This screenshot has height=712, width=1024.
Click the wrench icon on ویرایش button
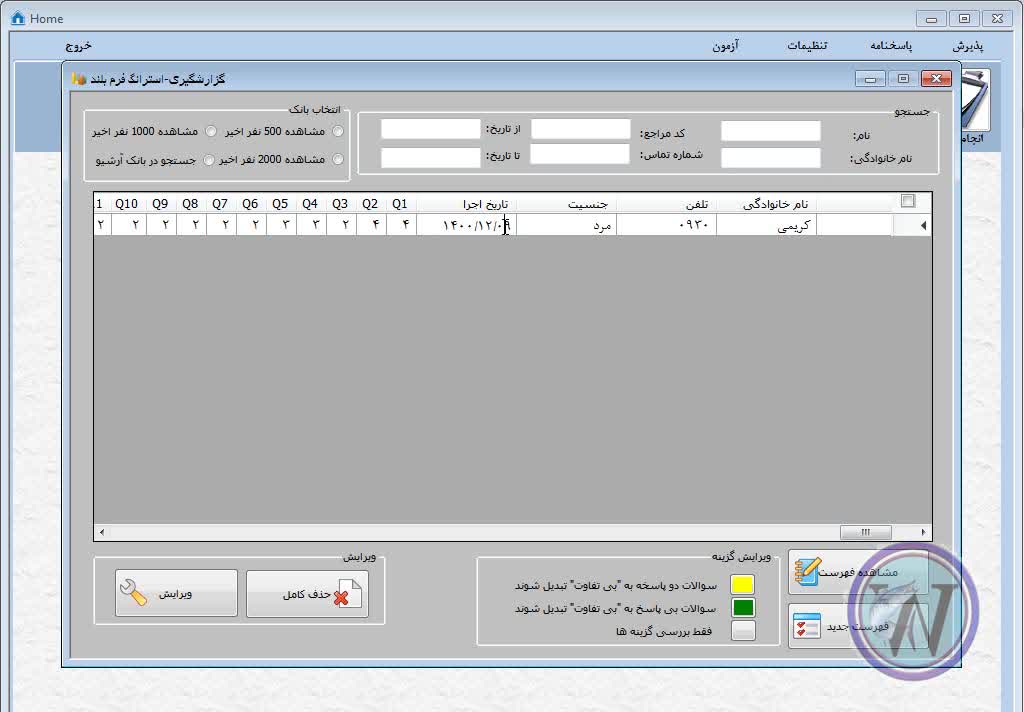tap(132, 593)
